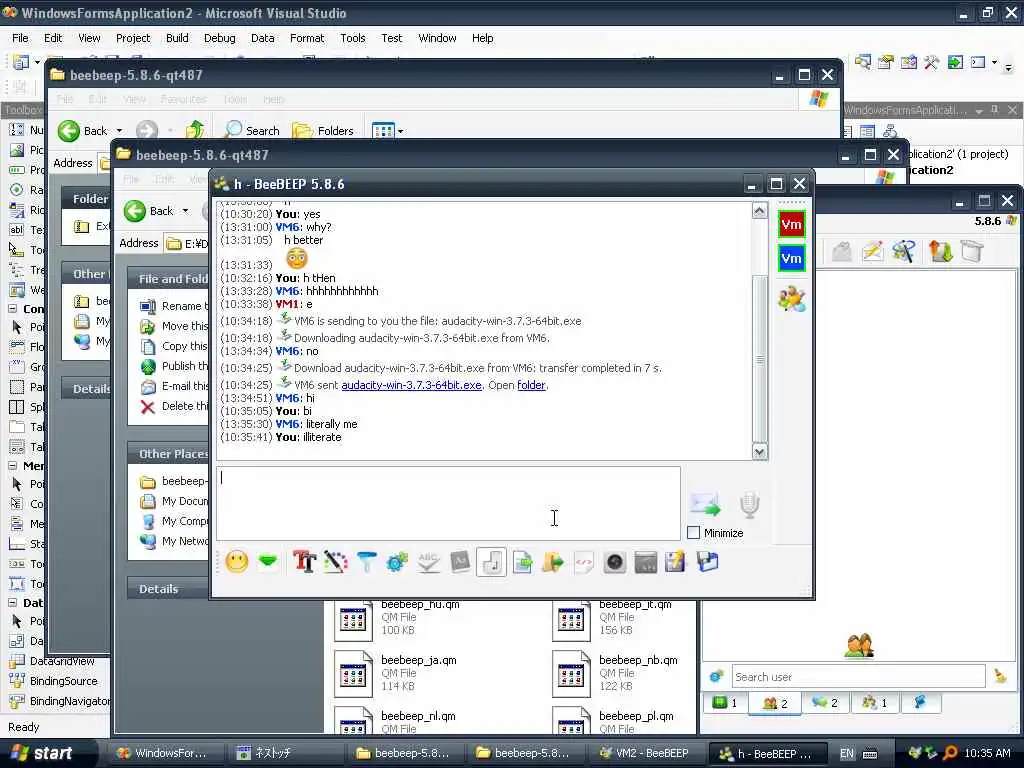Open the Back dropdown arrow in front Explorer window

(185, 211)
